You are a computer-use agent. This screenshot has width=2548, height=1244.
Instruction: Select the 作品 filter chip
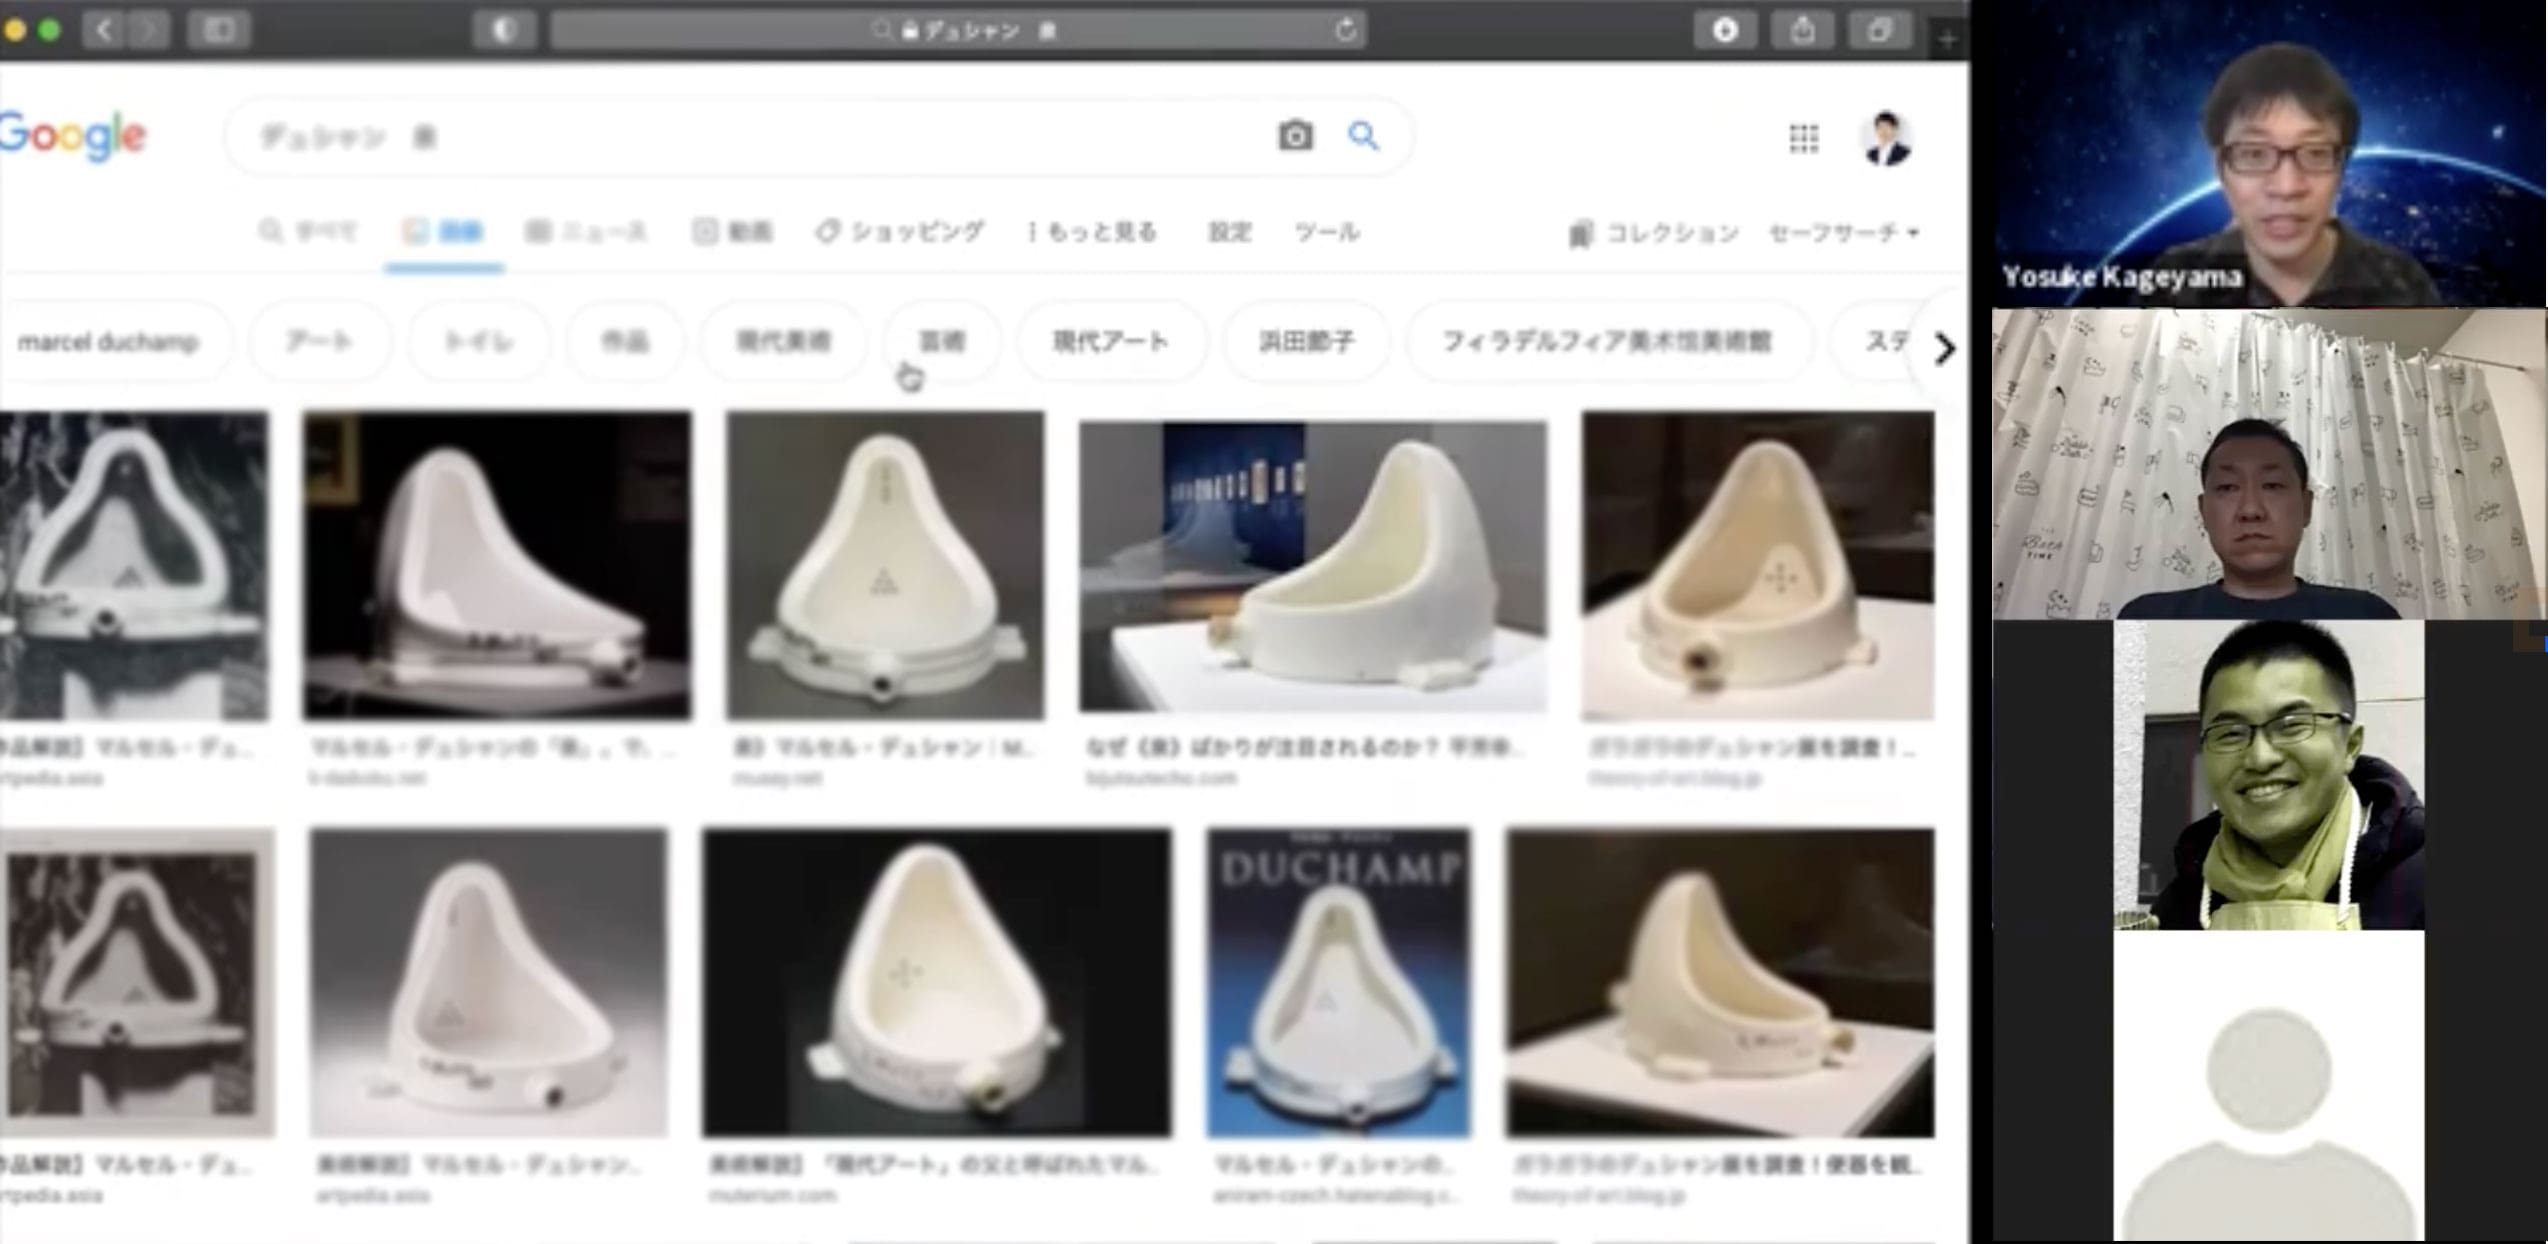coord(625,342)
